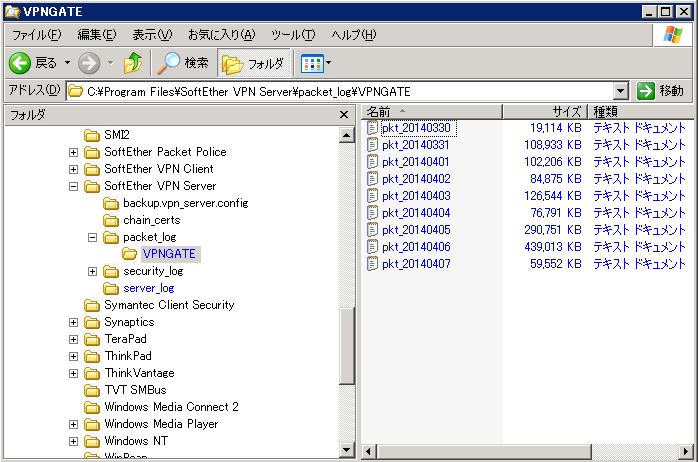Image resolution: width=698 pixels, height=462 pixels.
Task: Select the SMI2 folder in tree
Action: point(117,135)
